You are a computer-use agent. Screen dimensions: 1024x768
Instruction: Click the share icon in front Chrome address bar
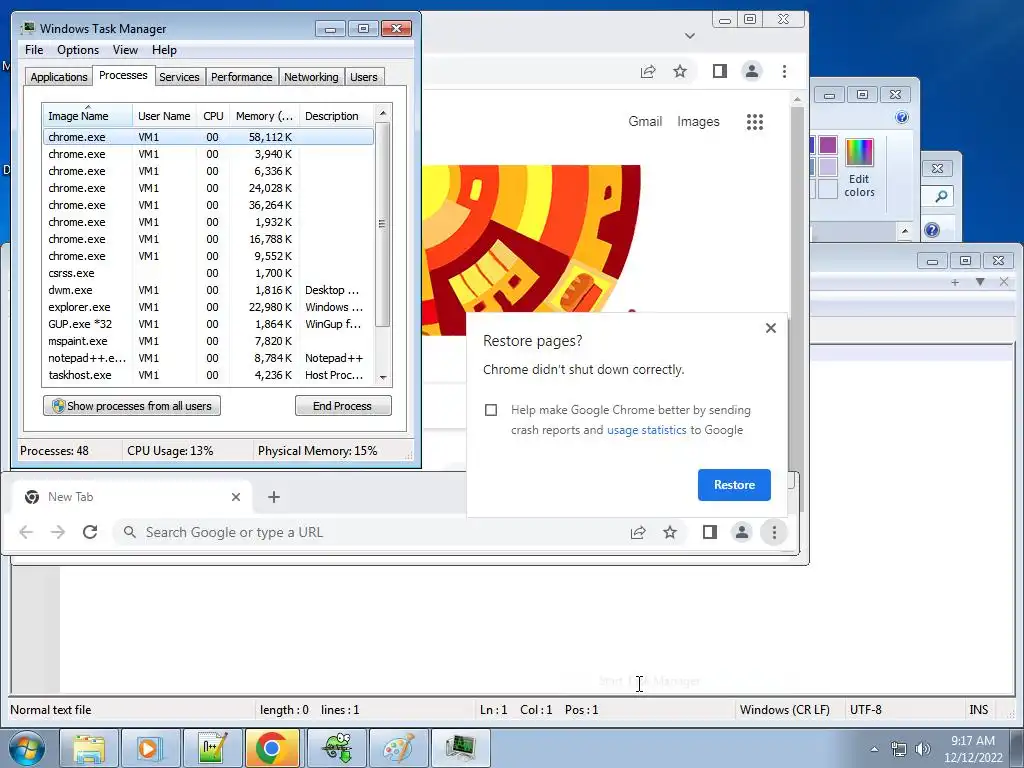coord(638,532)
